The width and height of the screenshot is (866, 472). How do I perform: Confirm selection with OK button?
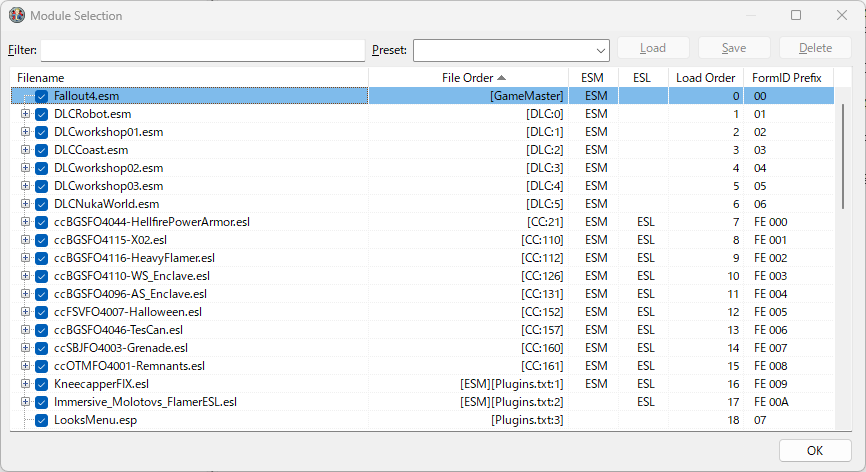pos(815,450)
